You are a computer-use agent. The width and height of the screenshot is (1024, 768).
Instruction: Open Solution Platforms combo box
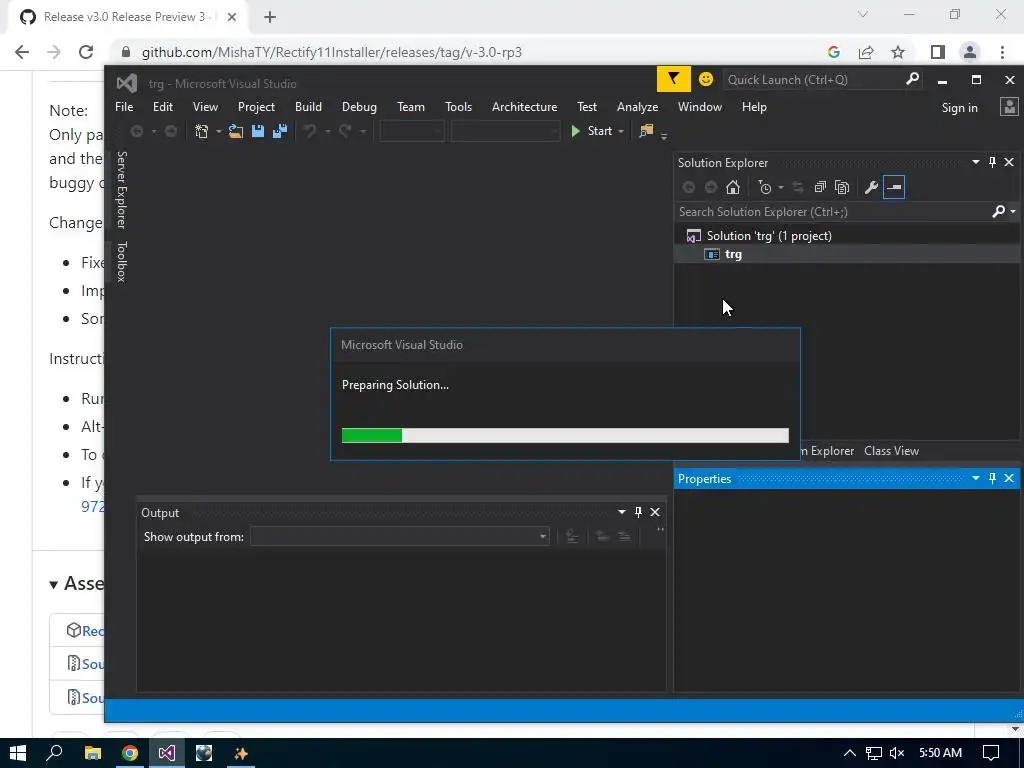(505, 131)
